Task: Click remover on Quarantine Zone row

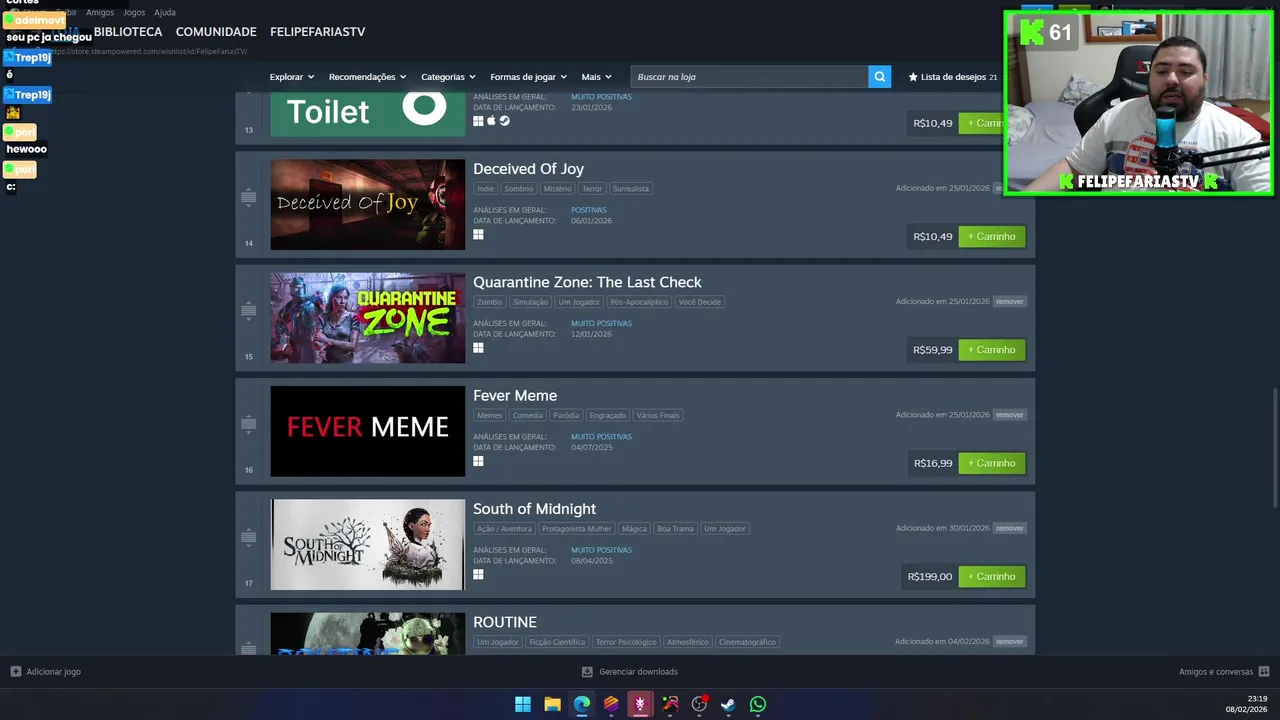Action: click(x=1009, y=301)
